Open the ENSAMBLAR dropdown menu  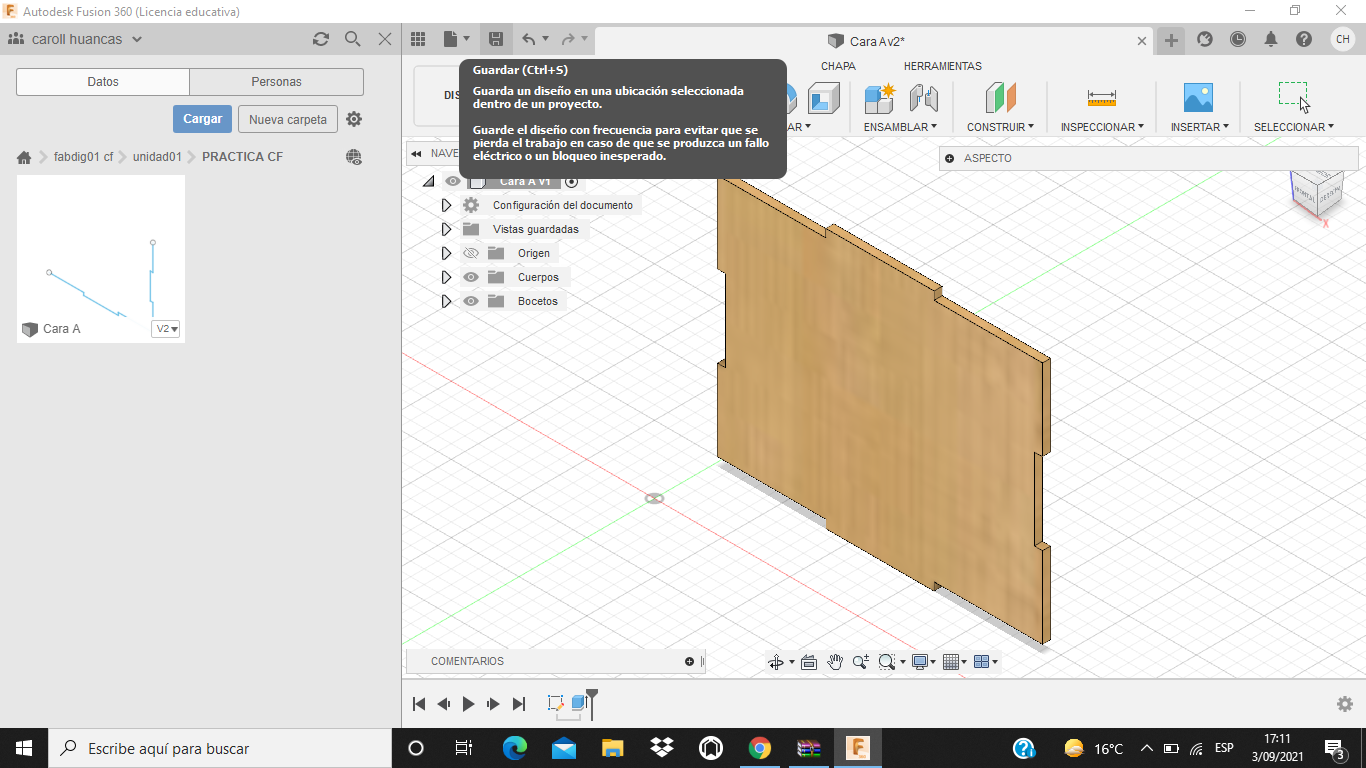click(900, 127)
